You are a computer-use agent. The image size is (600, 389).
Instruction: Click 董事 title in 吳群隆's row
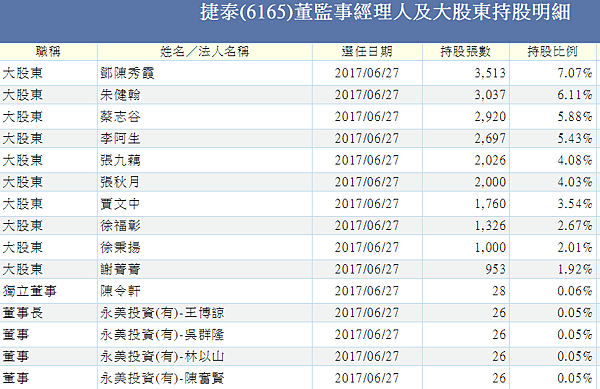coord(16,335)
